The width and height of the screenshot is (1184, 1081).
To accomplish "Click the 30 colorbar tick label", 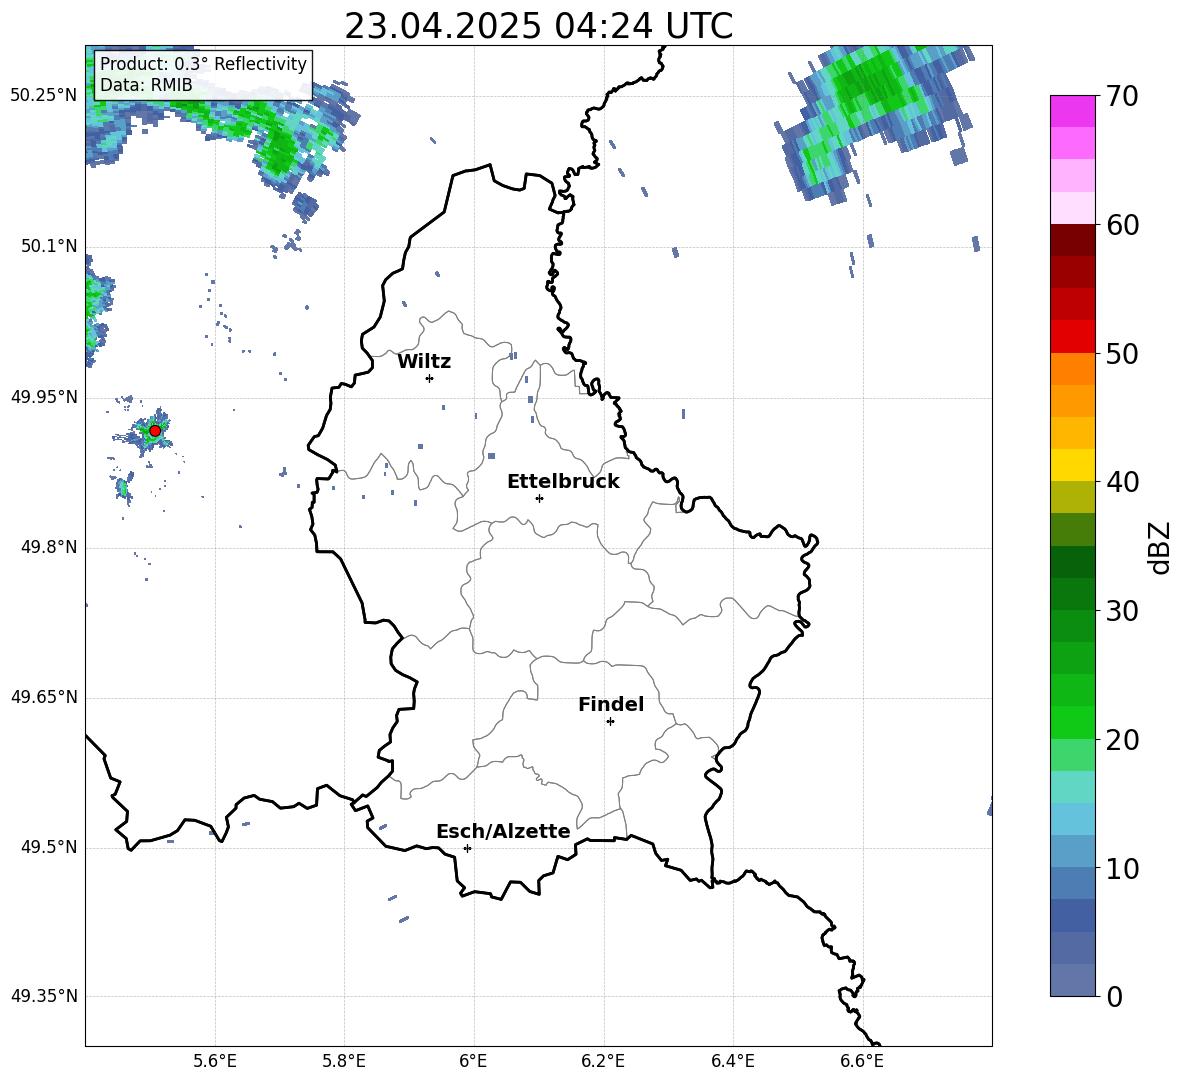I will [1122, 611].
